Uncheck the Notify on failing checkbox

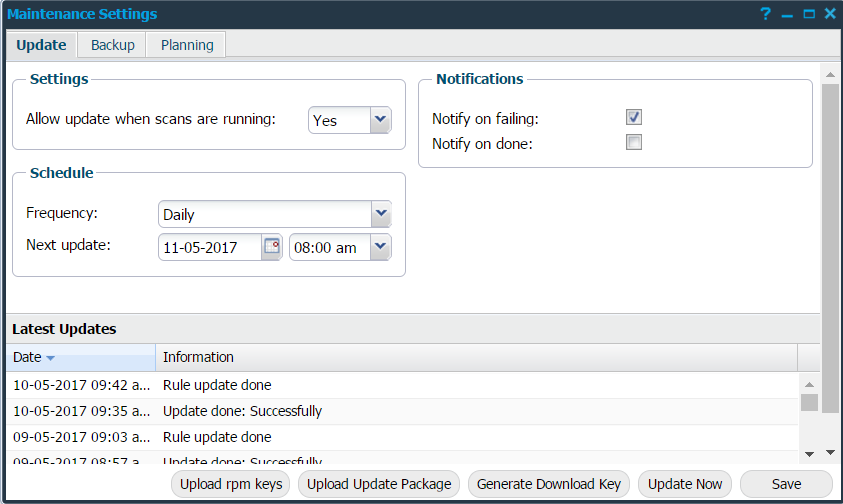click(x=633, y=118)
